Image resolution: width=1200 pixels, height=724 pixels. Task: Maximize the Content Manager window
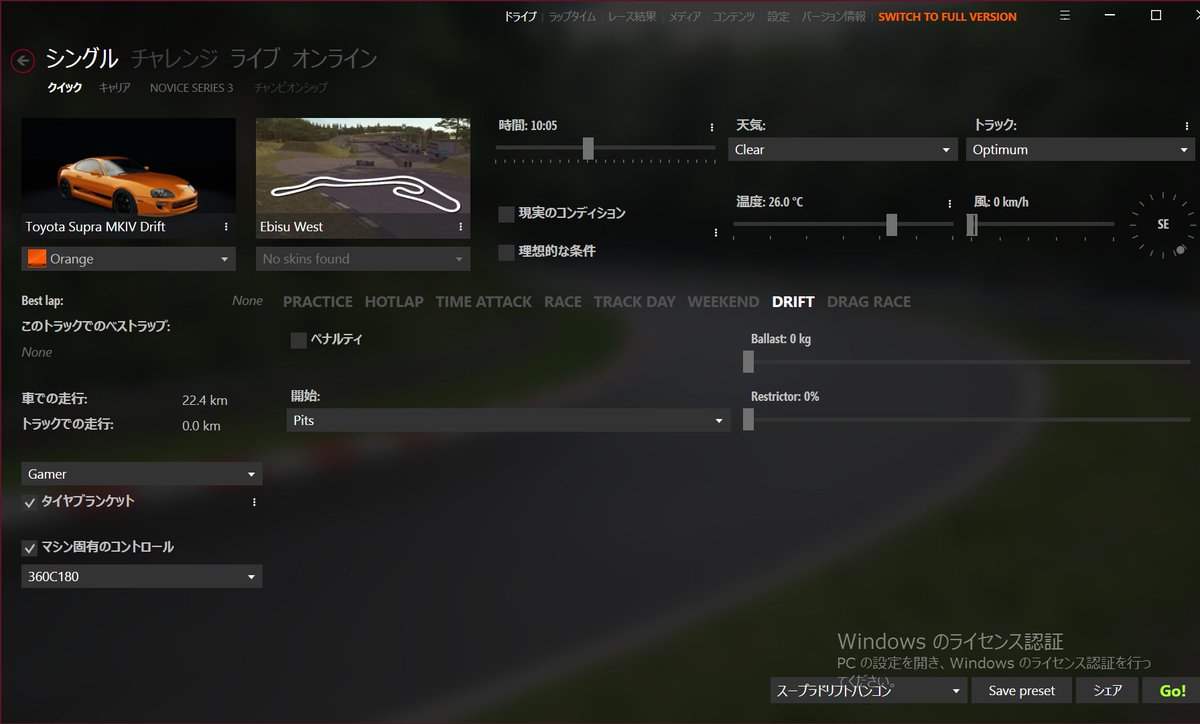click(1156, 16)
